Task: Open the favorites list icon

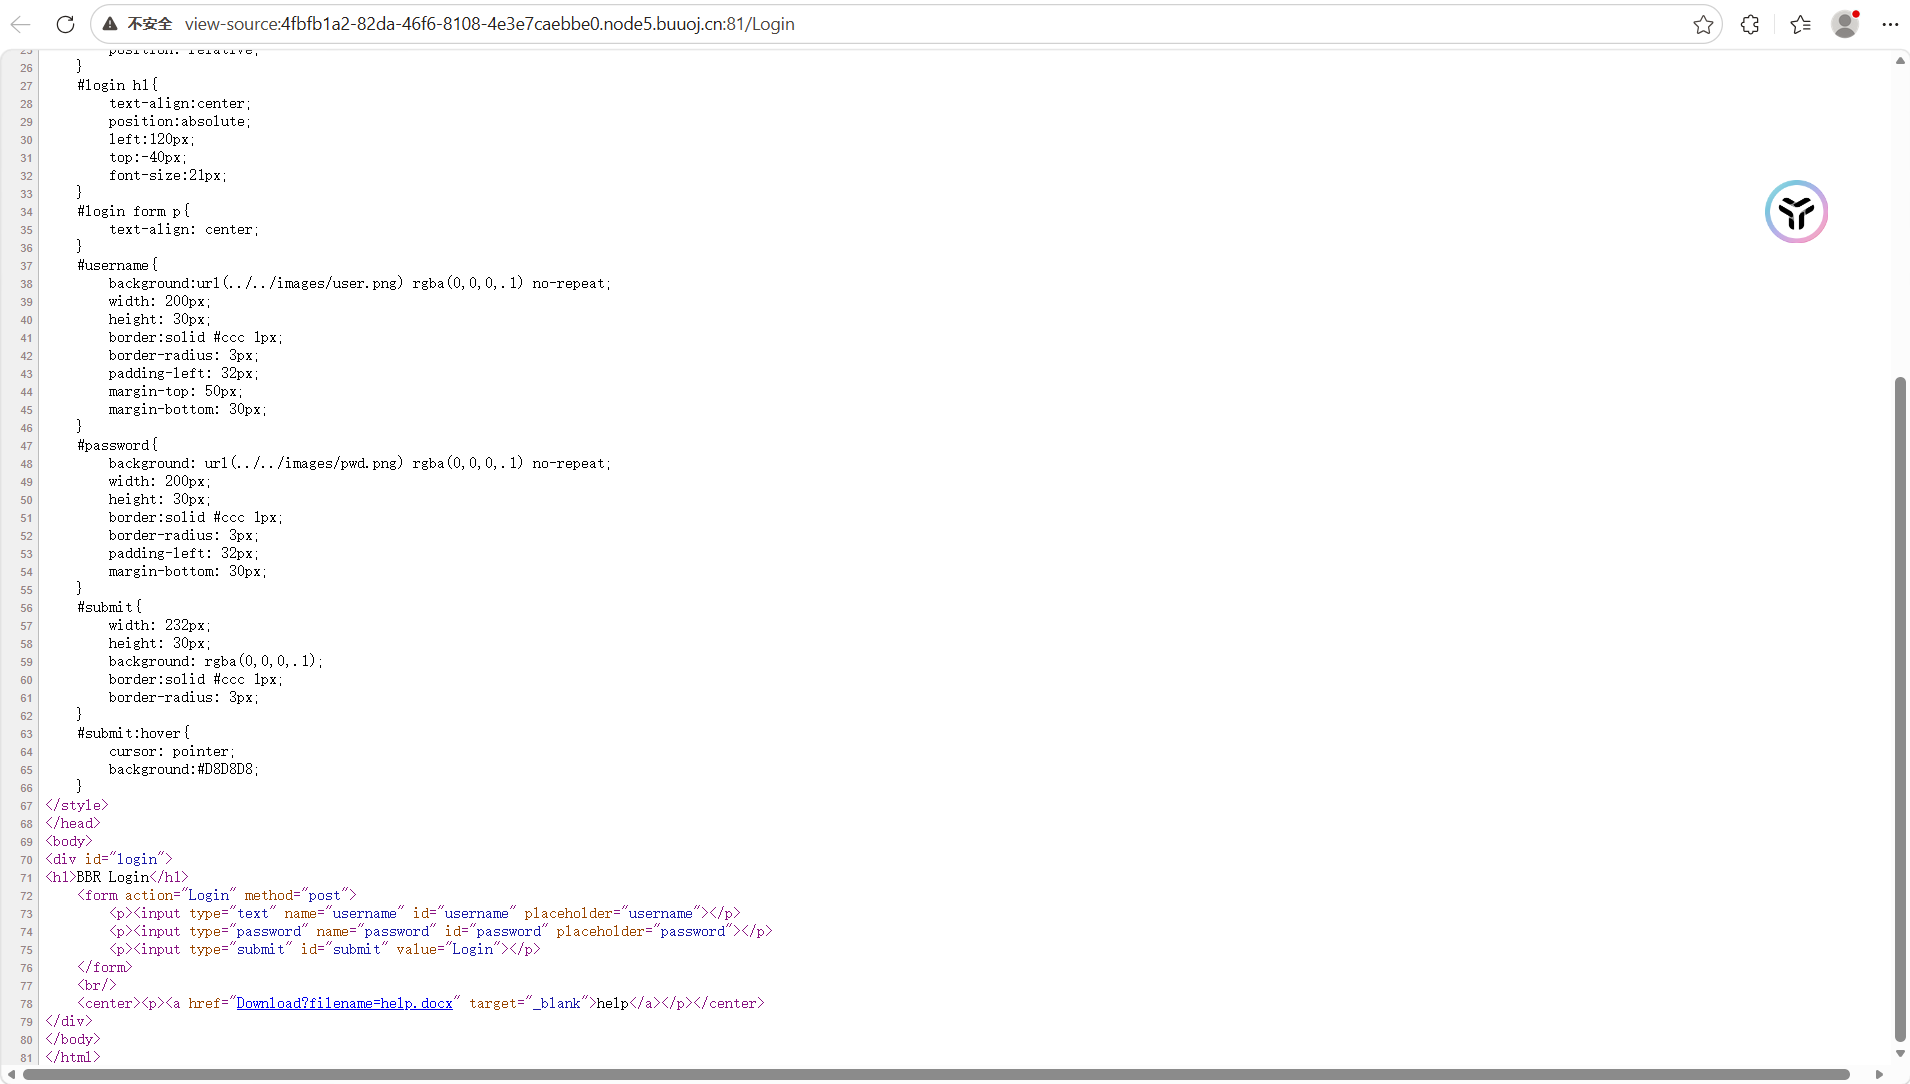Action: click(1800, 24)
